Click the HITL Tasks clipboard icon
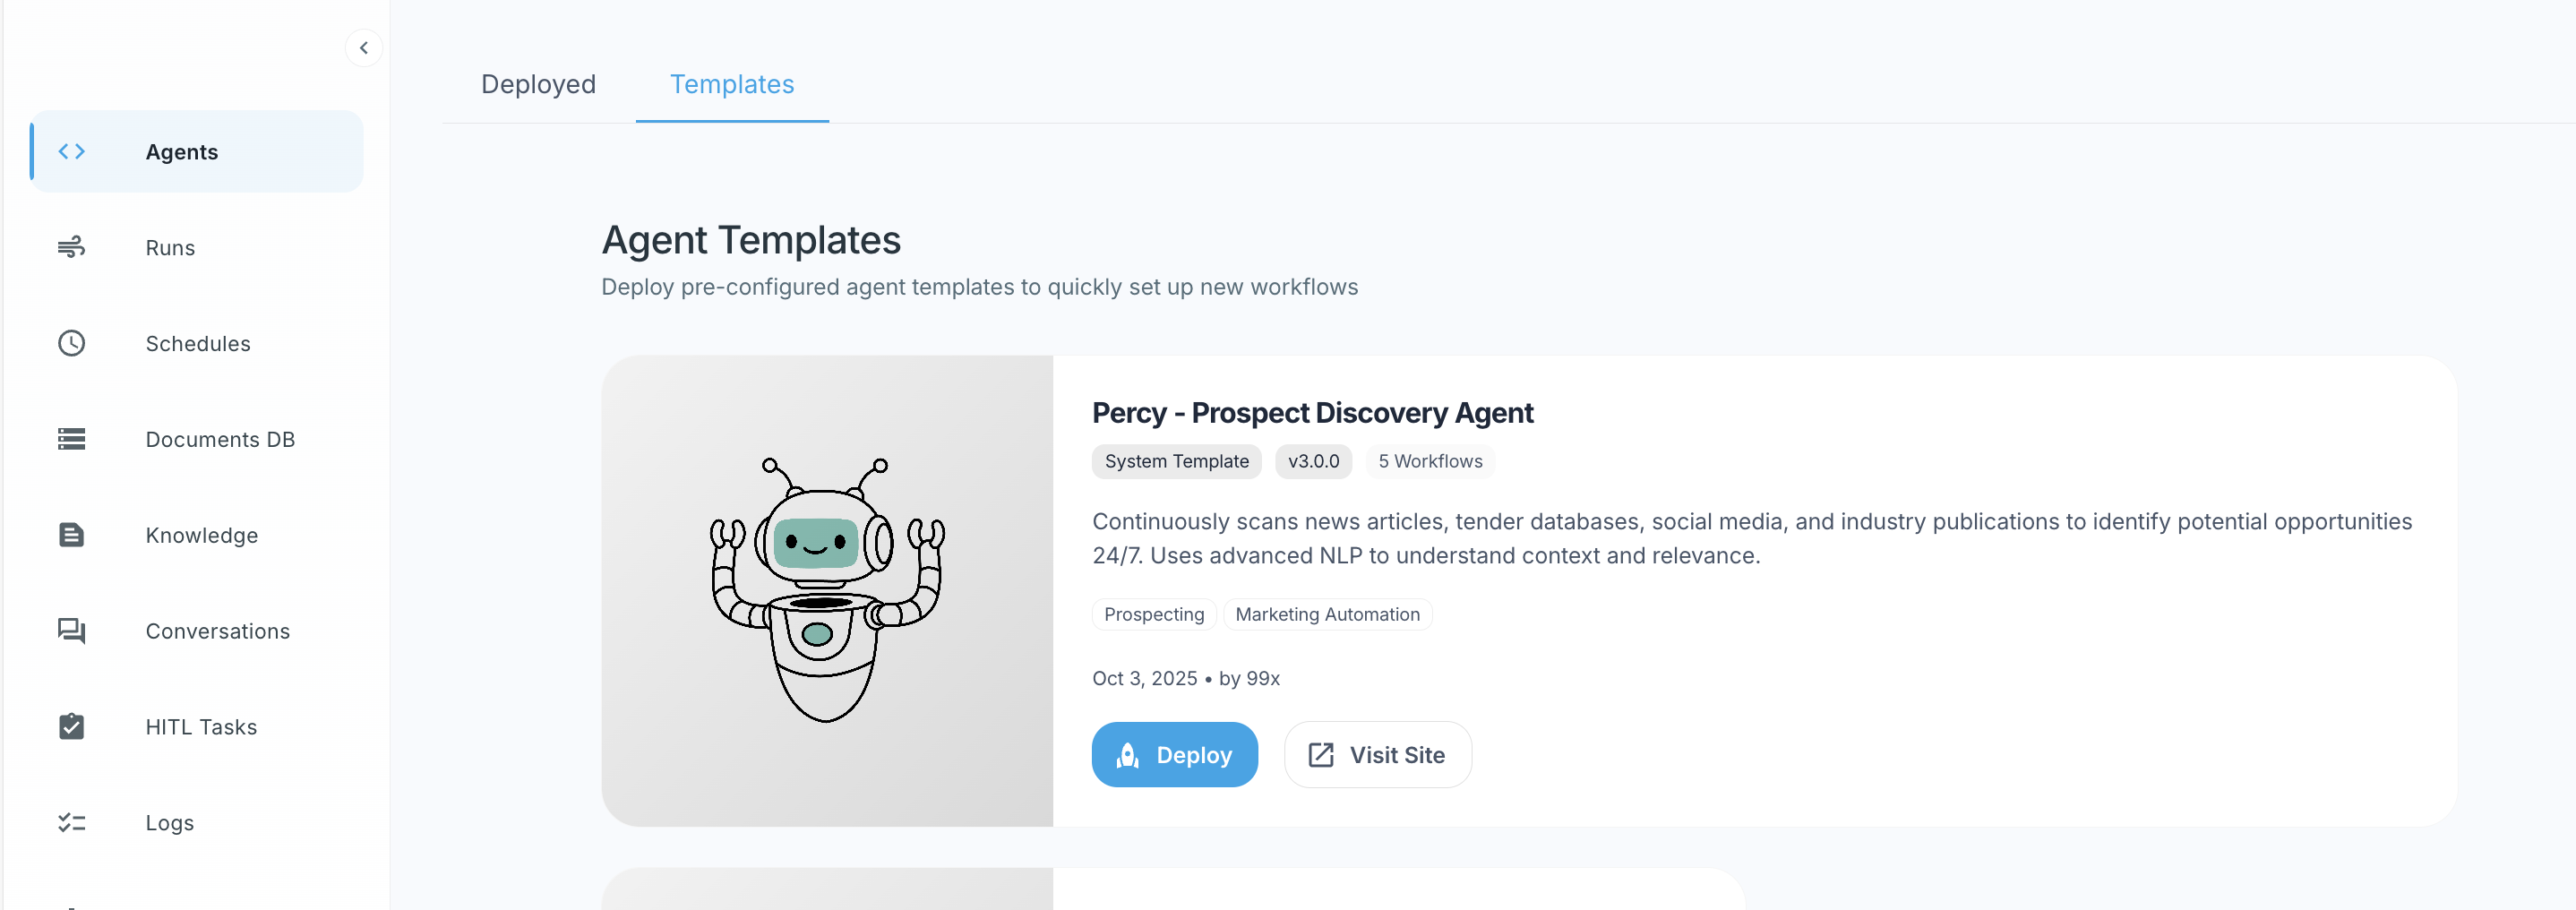The image size is (2576, 910). click(71, 727)
